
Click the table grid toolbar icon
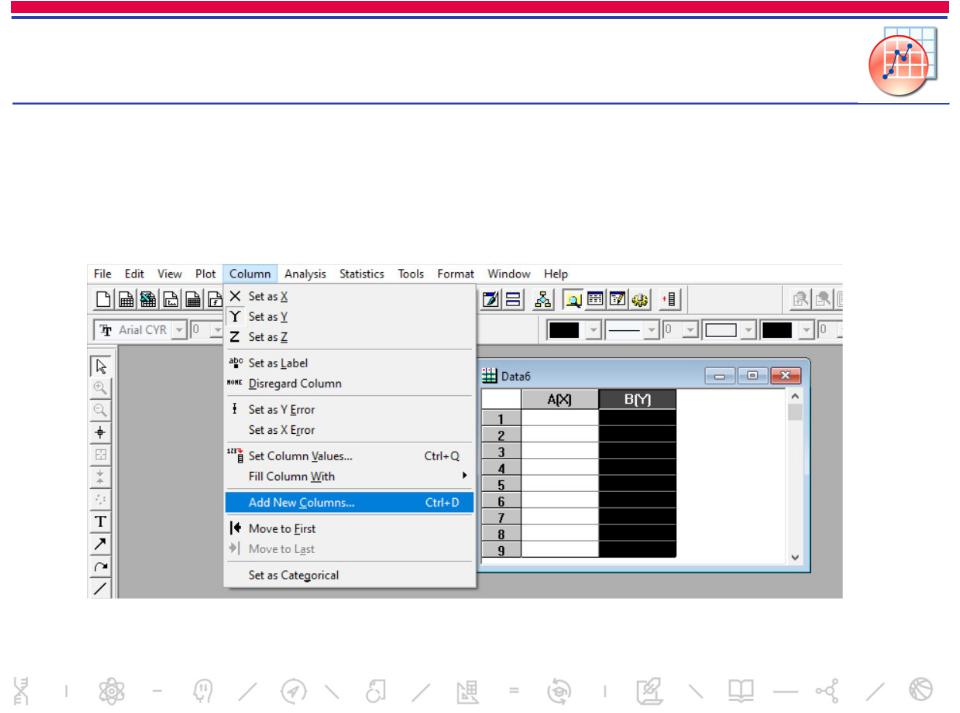point(595,299)
